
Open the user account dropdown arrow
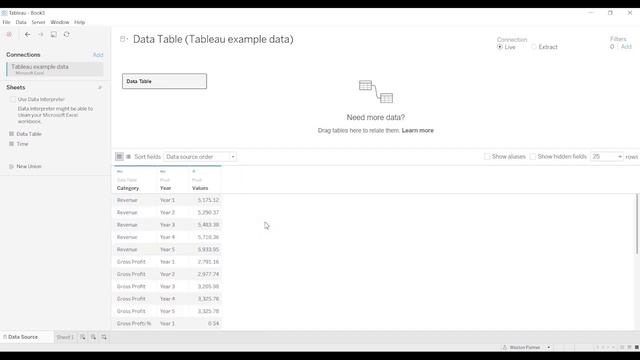(x=549, y=347)
